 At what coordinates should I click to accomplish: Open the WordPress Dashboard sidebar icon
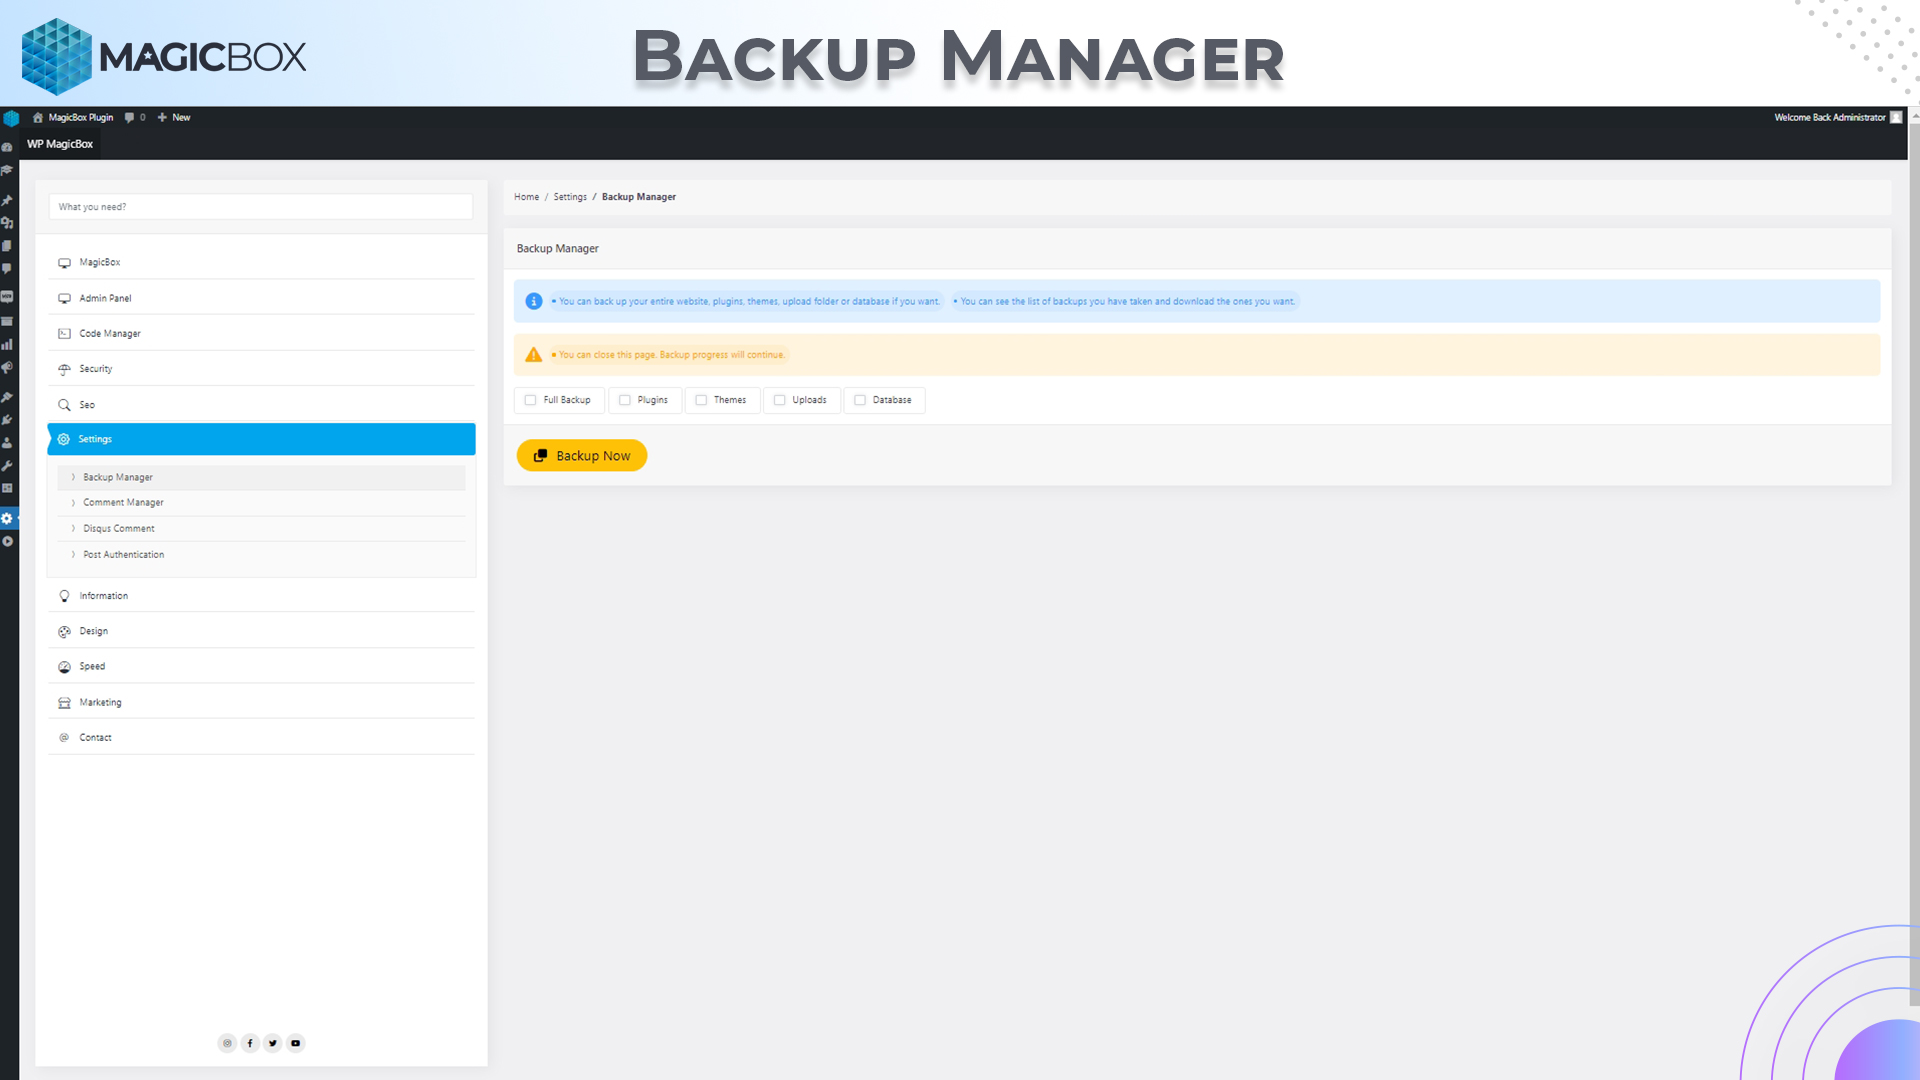pyautogui.click(x=7, y=147)
